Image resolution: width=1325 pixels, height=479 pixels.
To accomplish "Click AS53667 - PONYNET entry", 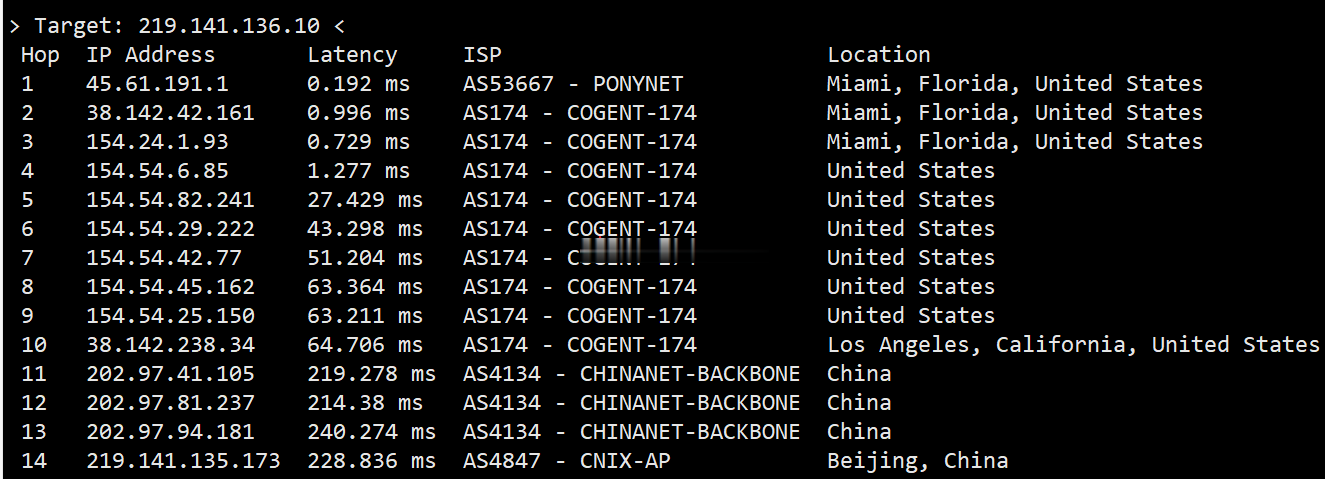I will pyautogui.click(x=573, y=84).
